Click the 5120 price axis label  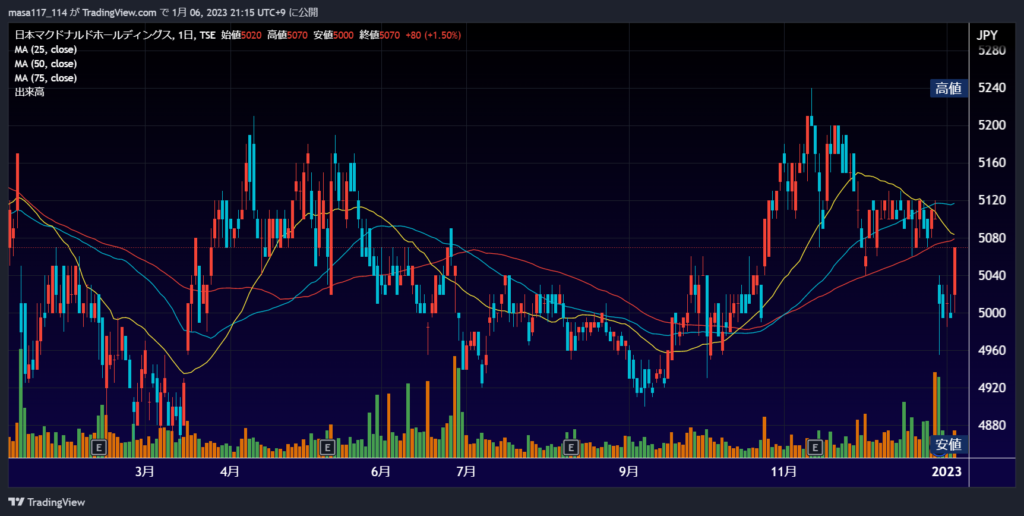(992, 200)
